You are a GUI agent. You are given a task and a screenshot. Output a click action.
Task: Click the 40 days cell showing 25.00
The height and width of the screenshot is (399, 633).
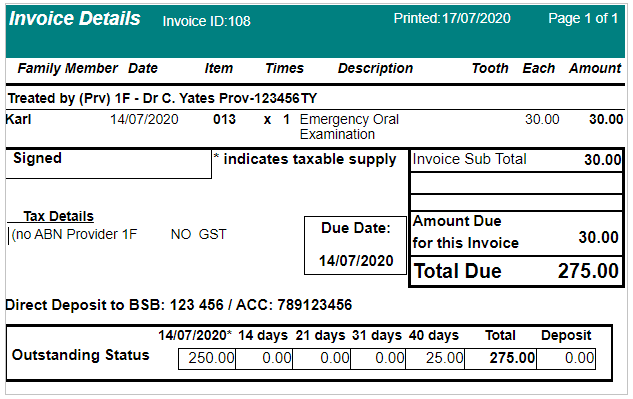point(435,359)
